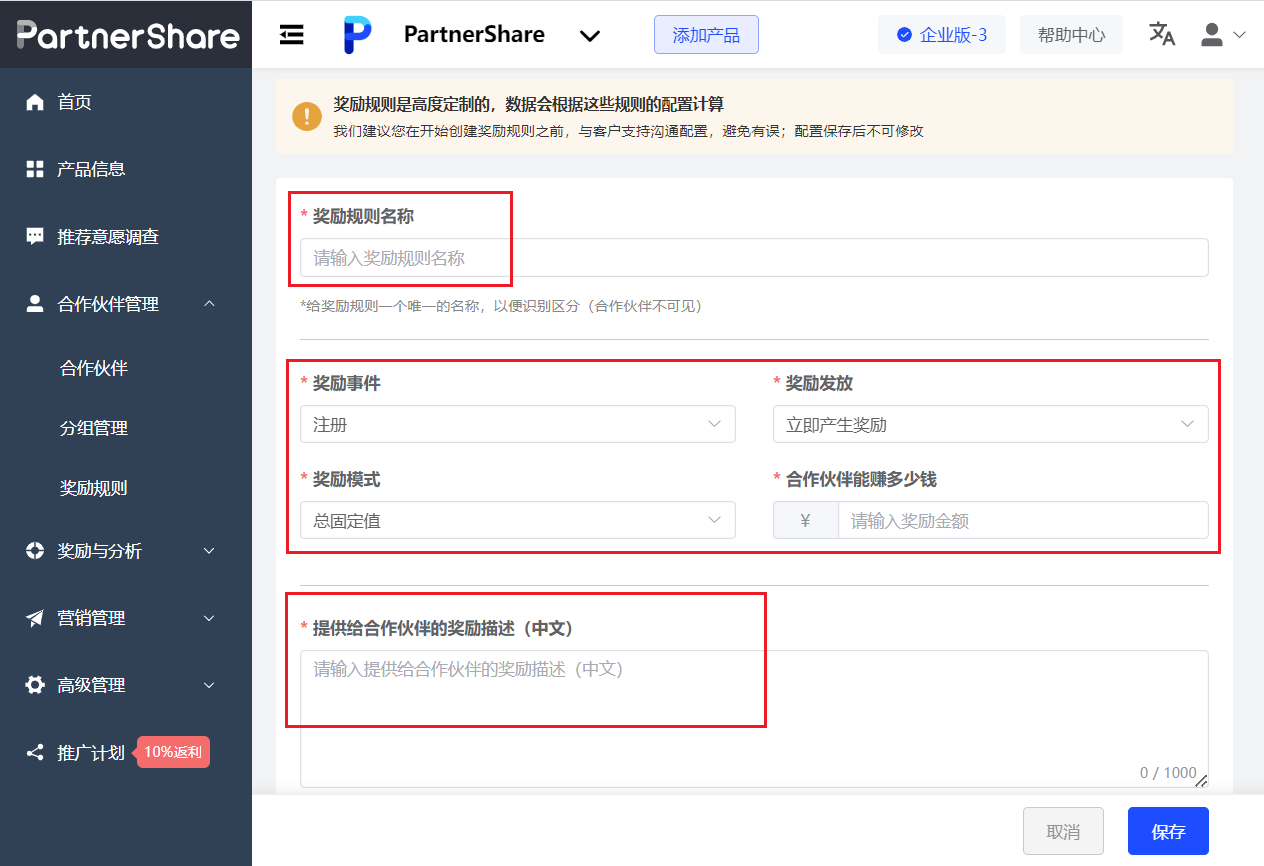This screenshot has height=866, width=1264.
Task: Expand the 奖励模式 dropdown showing 总固定值
Action: [x=517, y=520]
